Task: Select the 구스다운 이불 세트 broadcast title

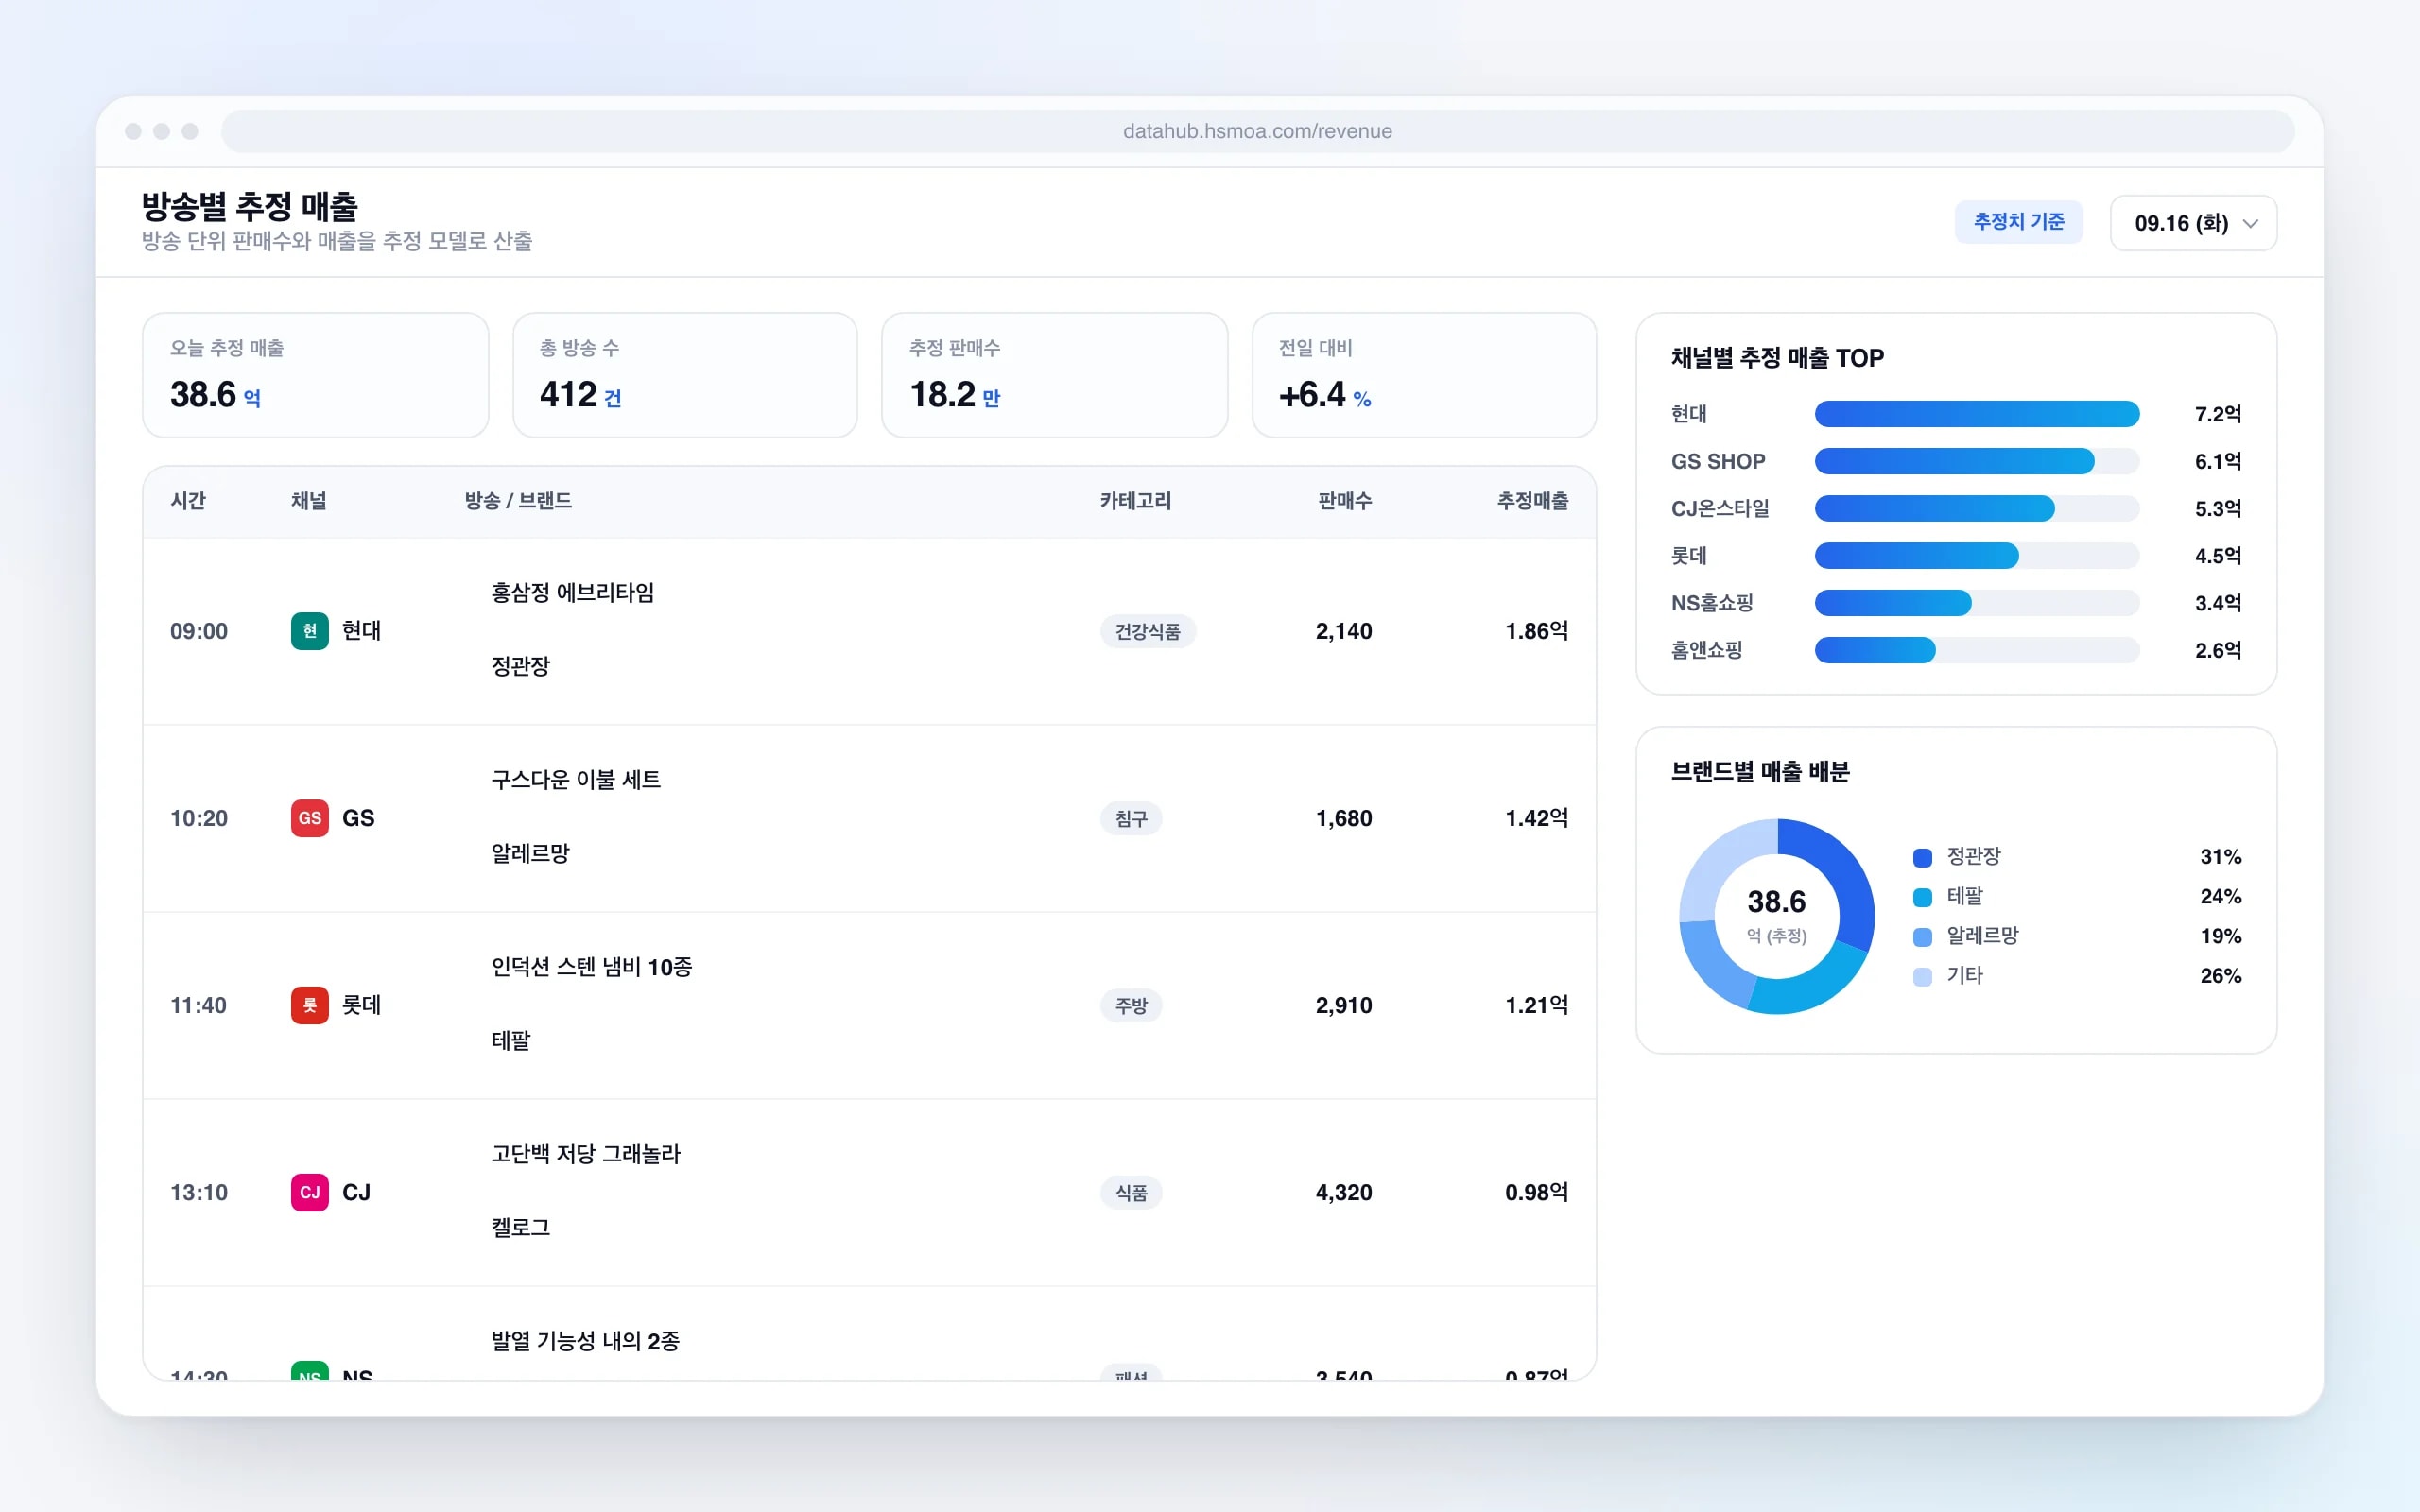Action: pyautogui.click(x=576, y=780)
